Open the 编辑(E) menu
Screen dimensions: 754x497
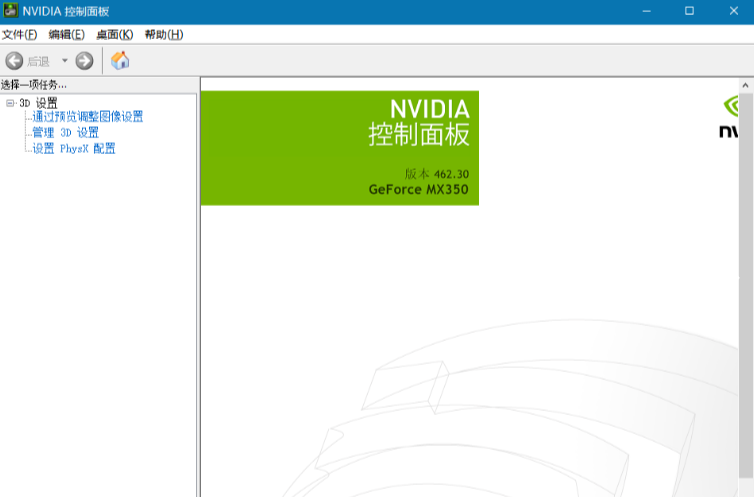tap(66, 35)
